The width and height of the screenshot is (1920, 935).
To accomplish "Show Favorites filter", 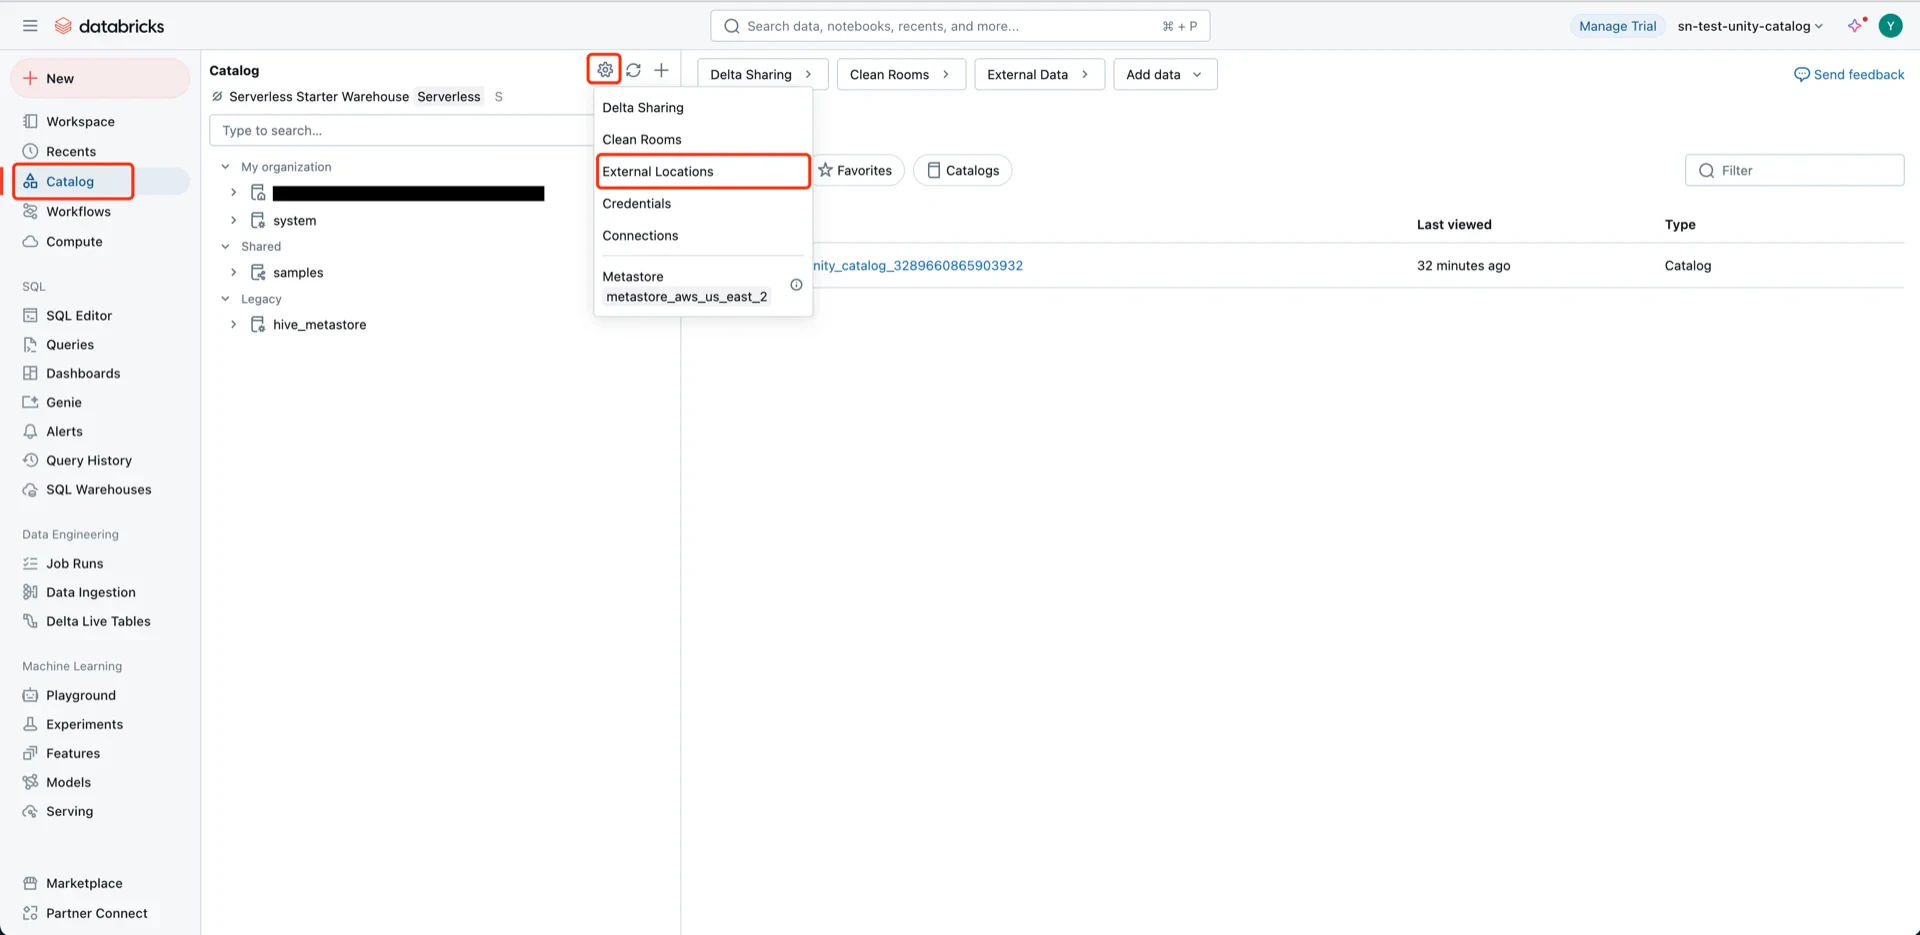I will pos(856,171).
